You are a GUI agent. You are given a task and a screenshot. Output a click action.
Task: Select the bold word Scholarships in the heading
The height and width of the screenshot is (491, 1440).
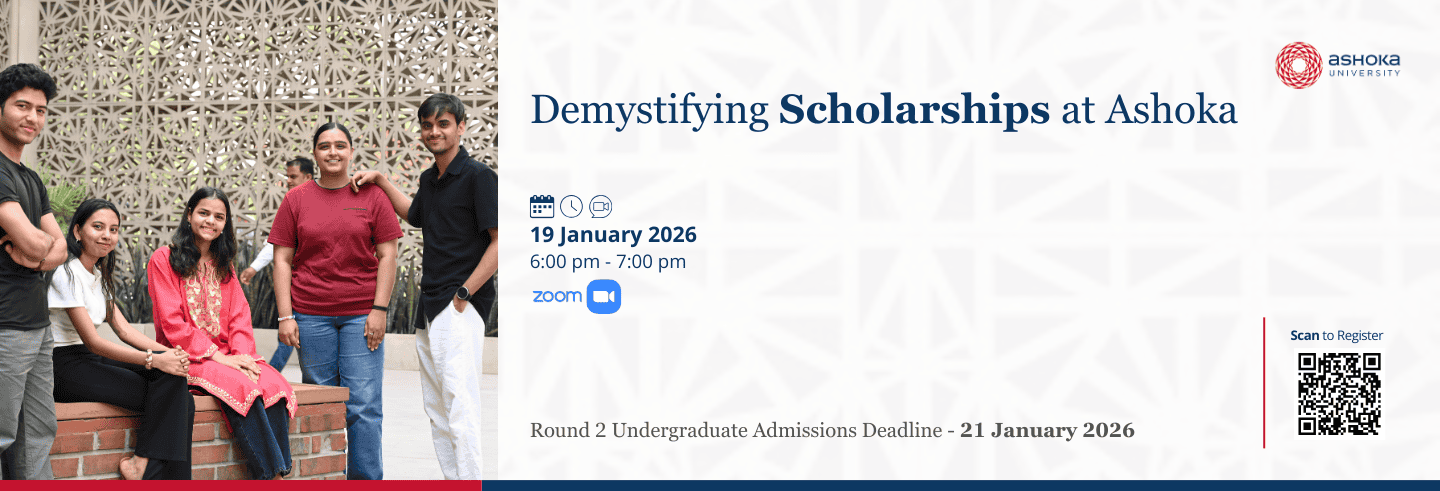[x=914, y=110]
